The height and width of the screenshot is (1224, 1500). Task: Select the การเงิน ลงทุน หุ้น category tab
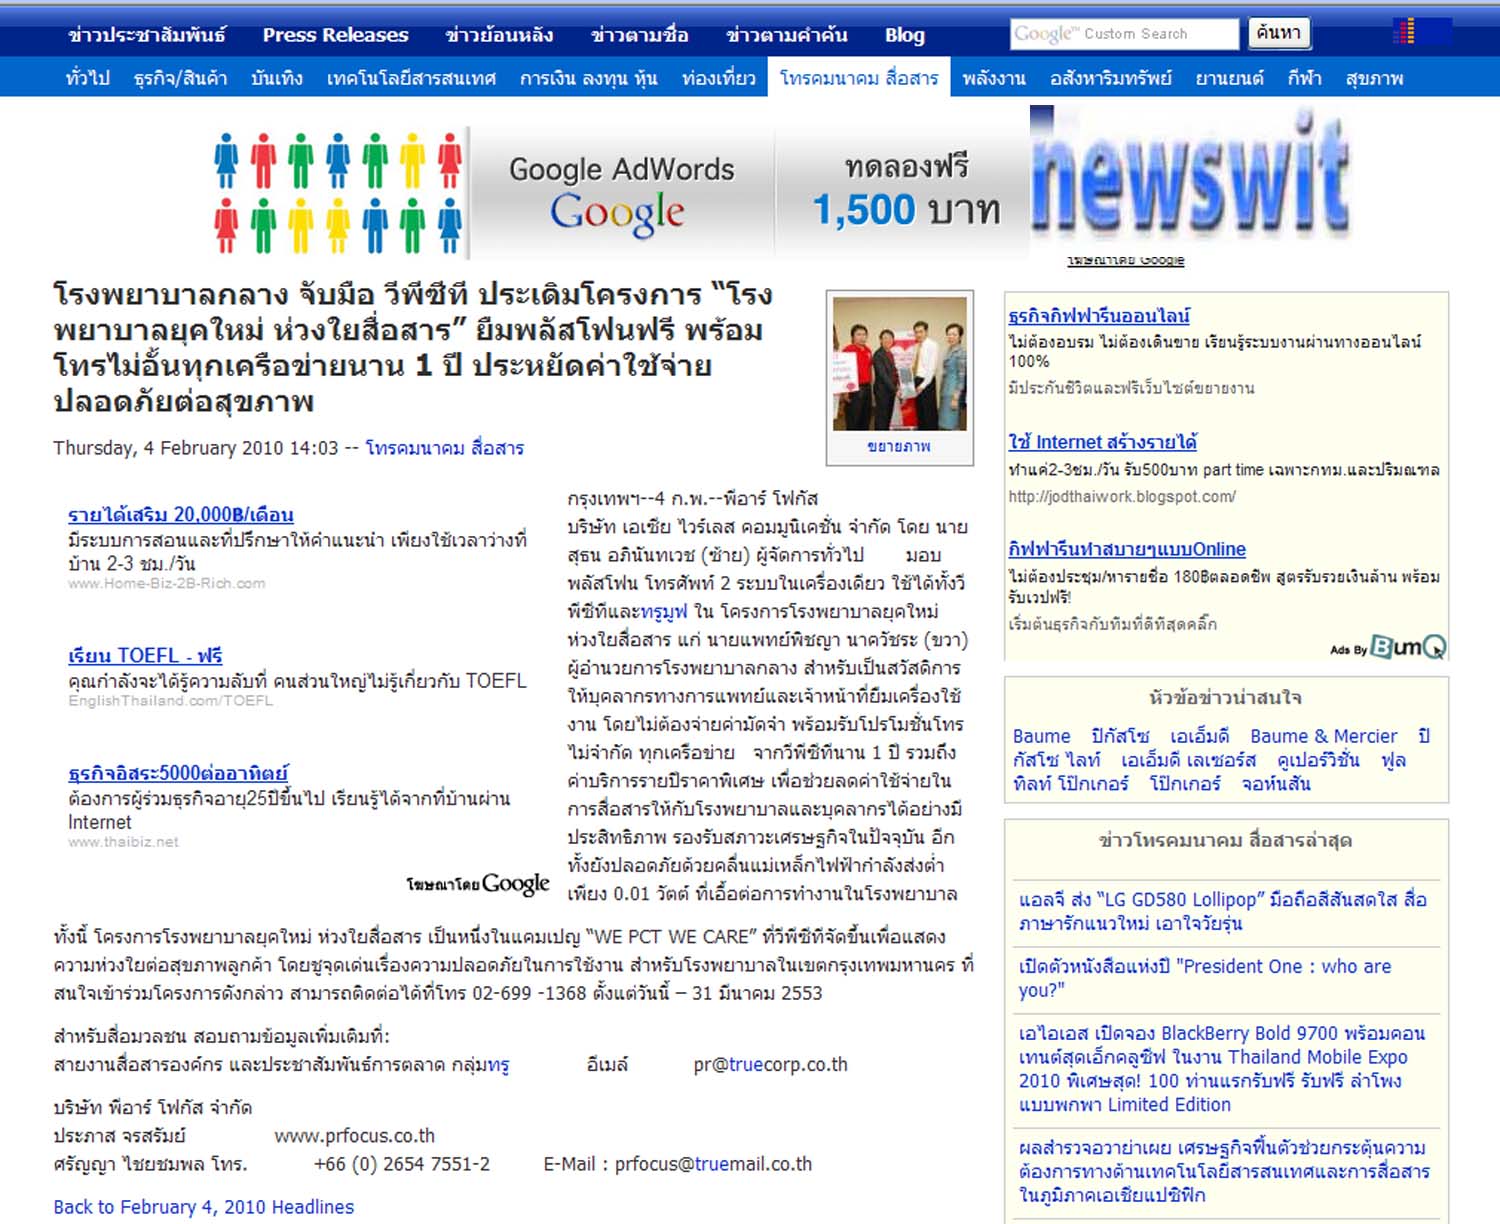click(x=588, y=78)
